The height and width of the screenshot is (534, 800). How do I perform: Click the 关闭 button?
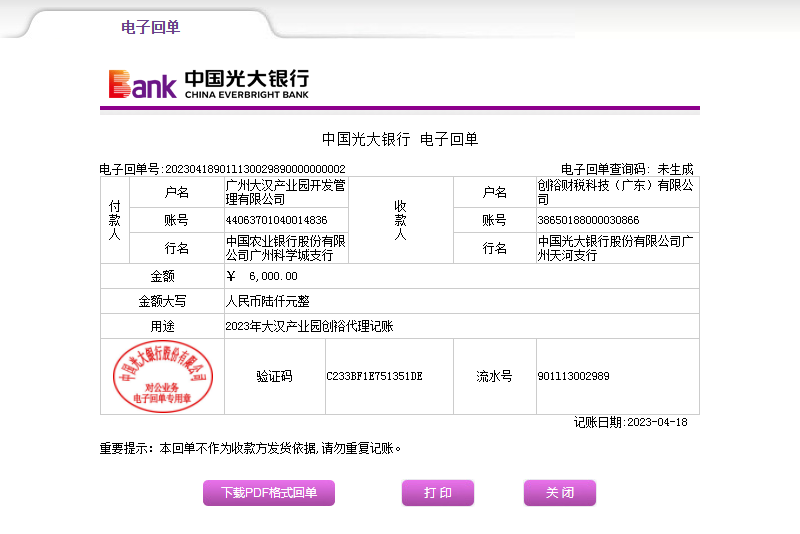tap(560, 493)
